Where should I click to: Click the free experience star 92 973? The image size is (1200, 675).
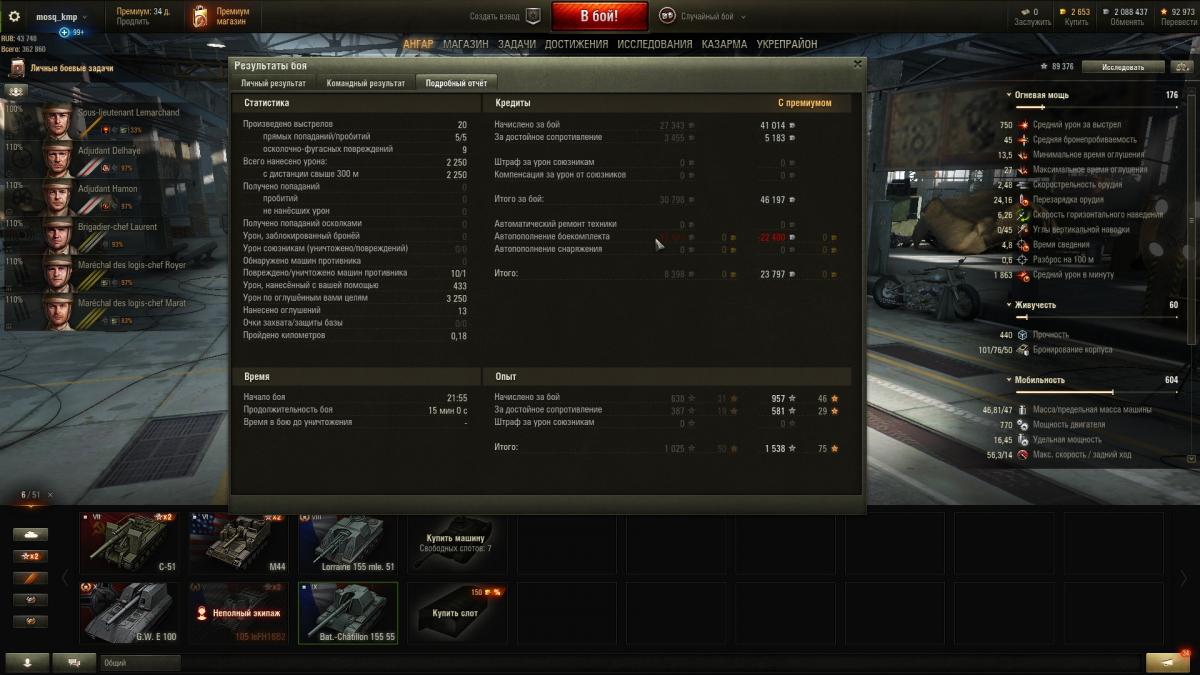point(1176,12)
